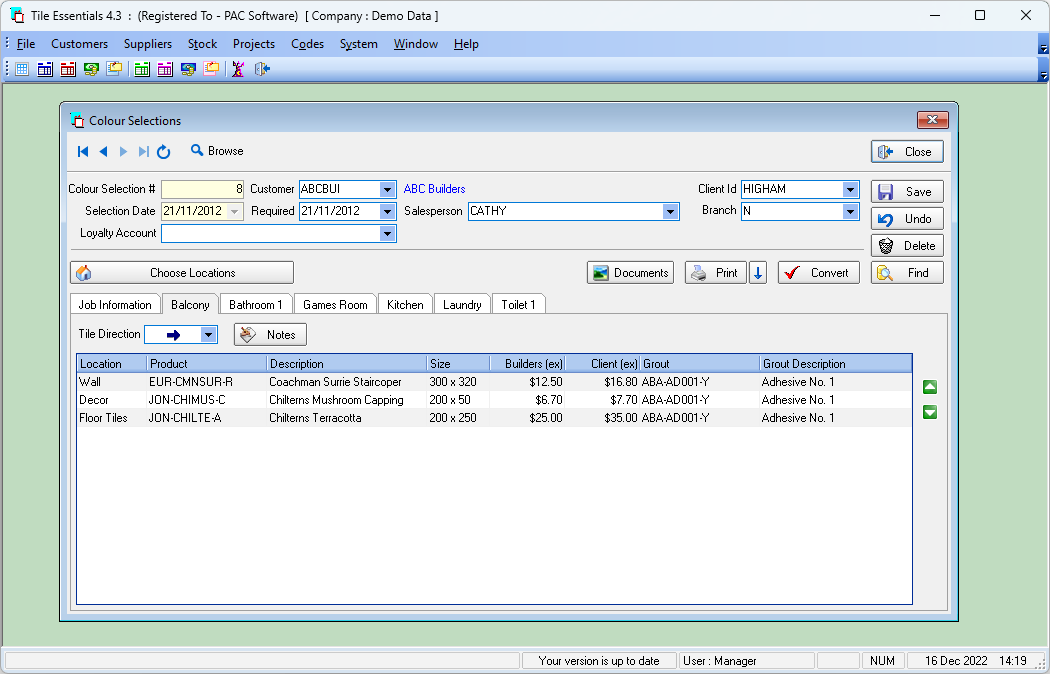This screenshot has height=674, width=1050.
Task: Open the Loyalty Account dropdown
Action: tap(387, 234)
